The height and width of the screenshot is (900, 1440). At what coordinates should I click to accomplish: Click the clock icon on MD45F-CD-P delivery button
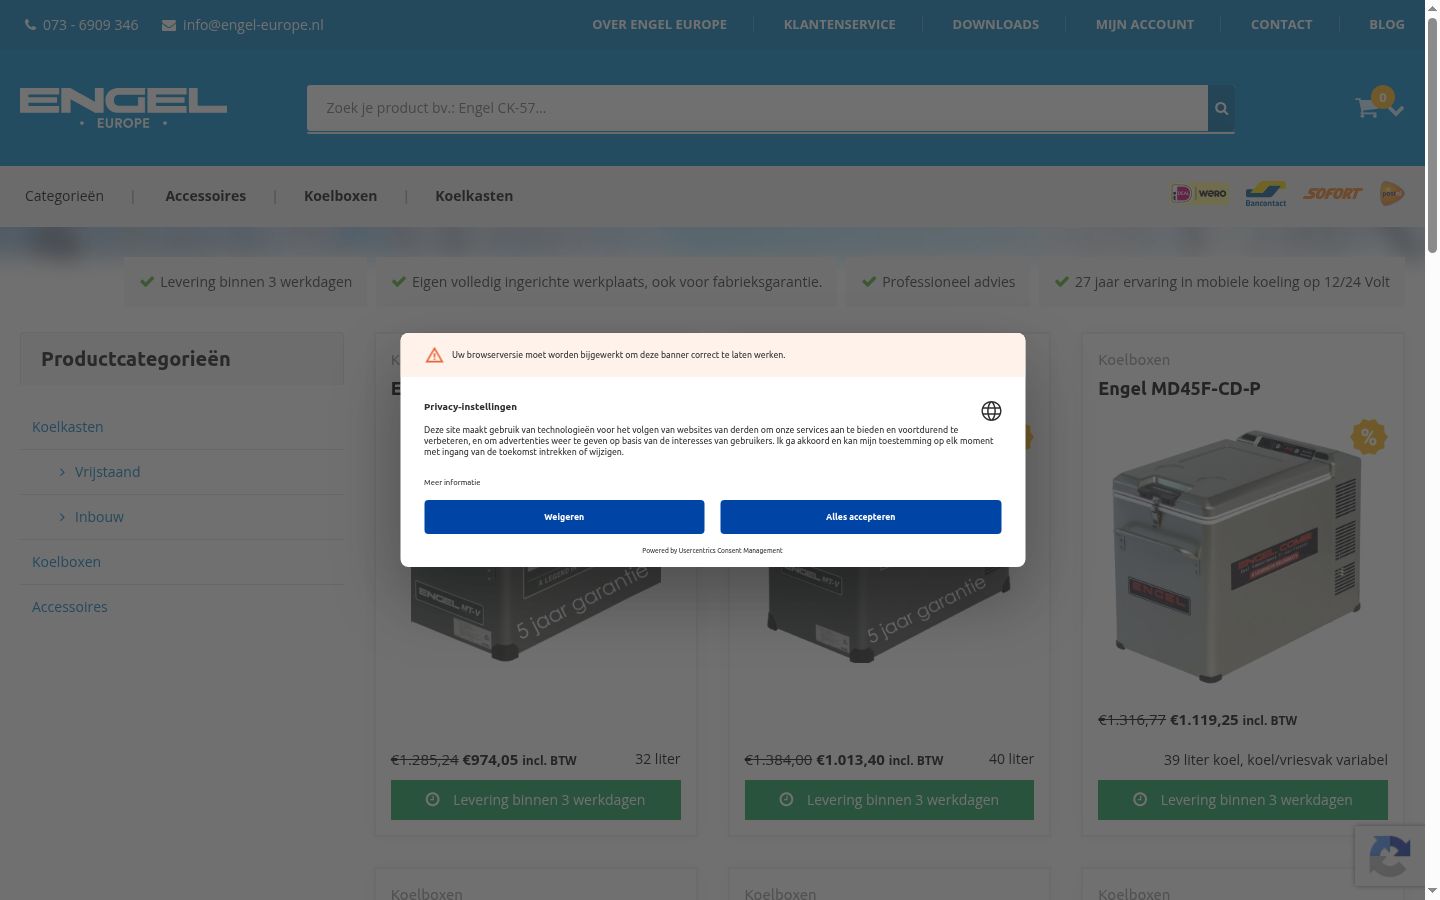point(1140,800)
